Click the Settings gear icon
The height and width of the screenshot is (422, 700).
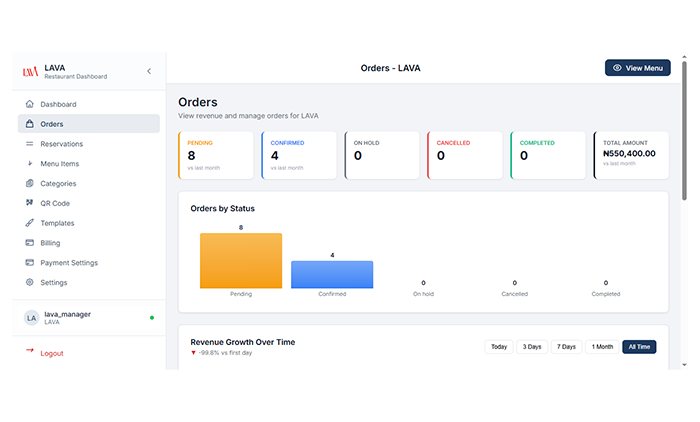29,282
